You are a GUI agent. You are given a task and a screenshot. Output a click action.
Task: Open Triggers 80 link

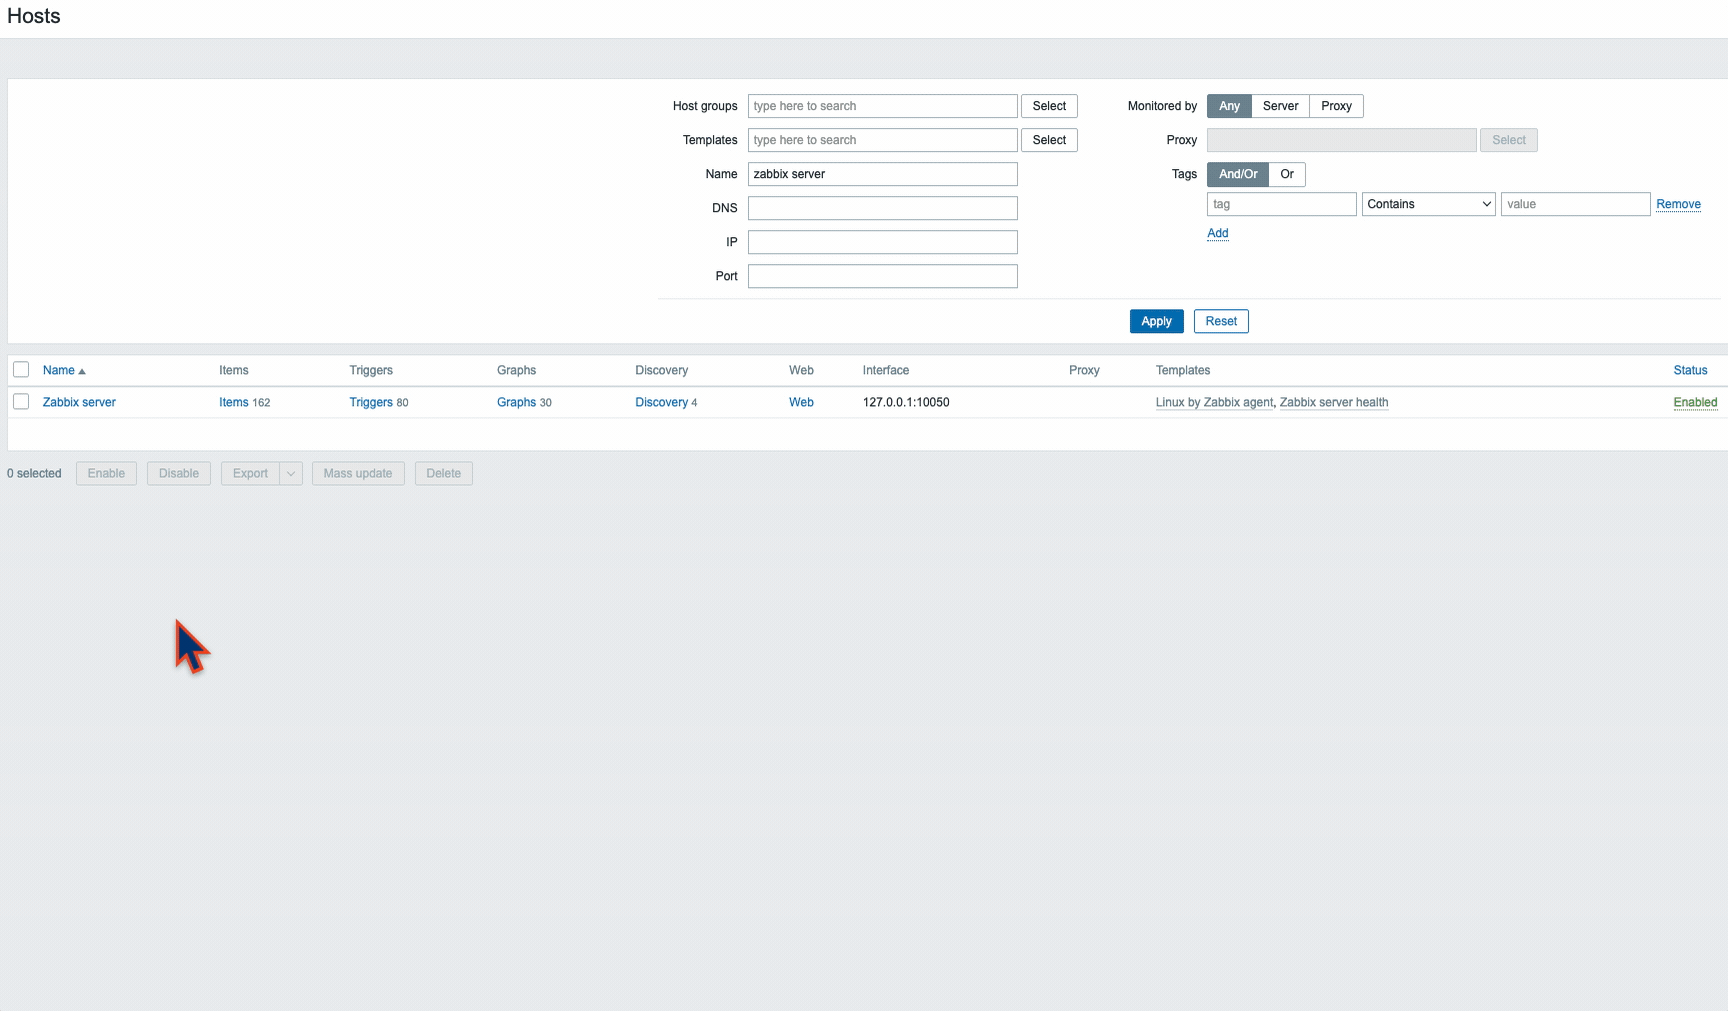(379, 402)
